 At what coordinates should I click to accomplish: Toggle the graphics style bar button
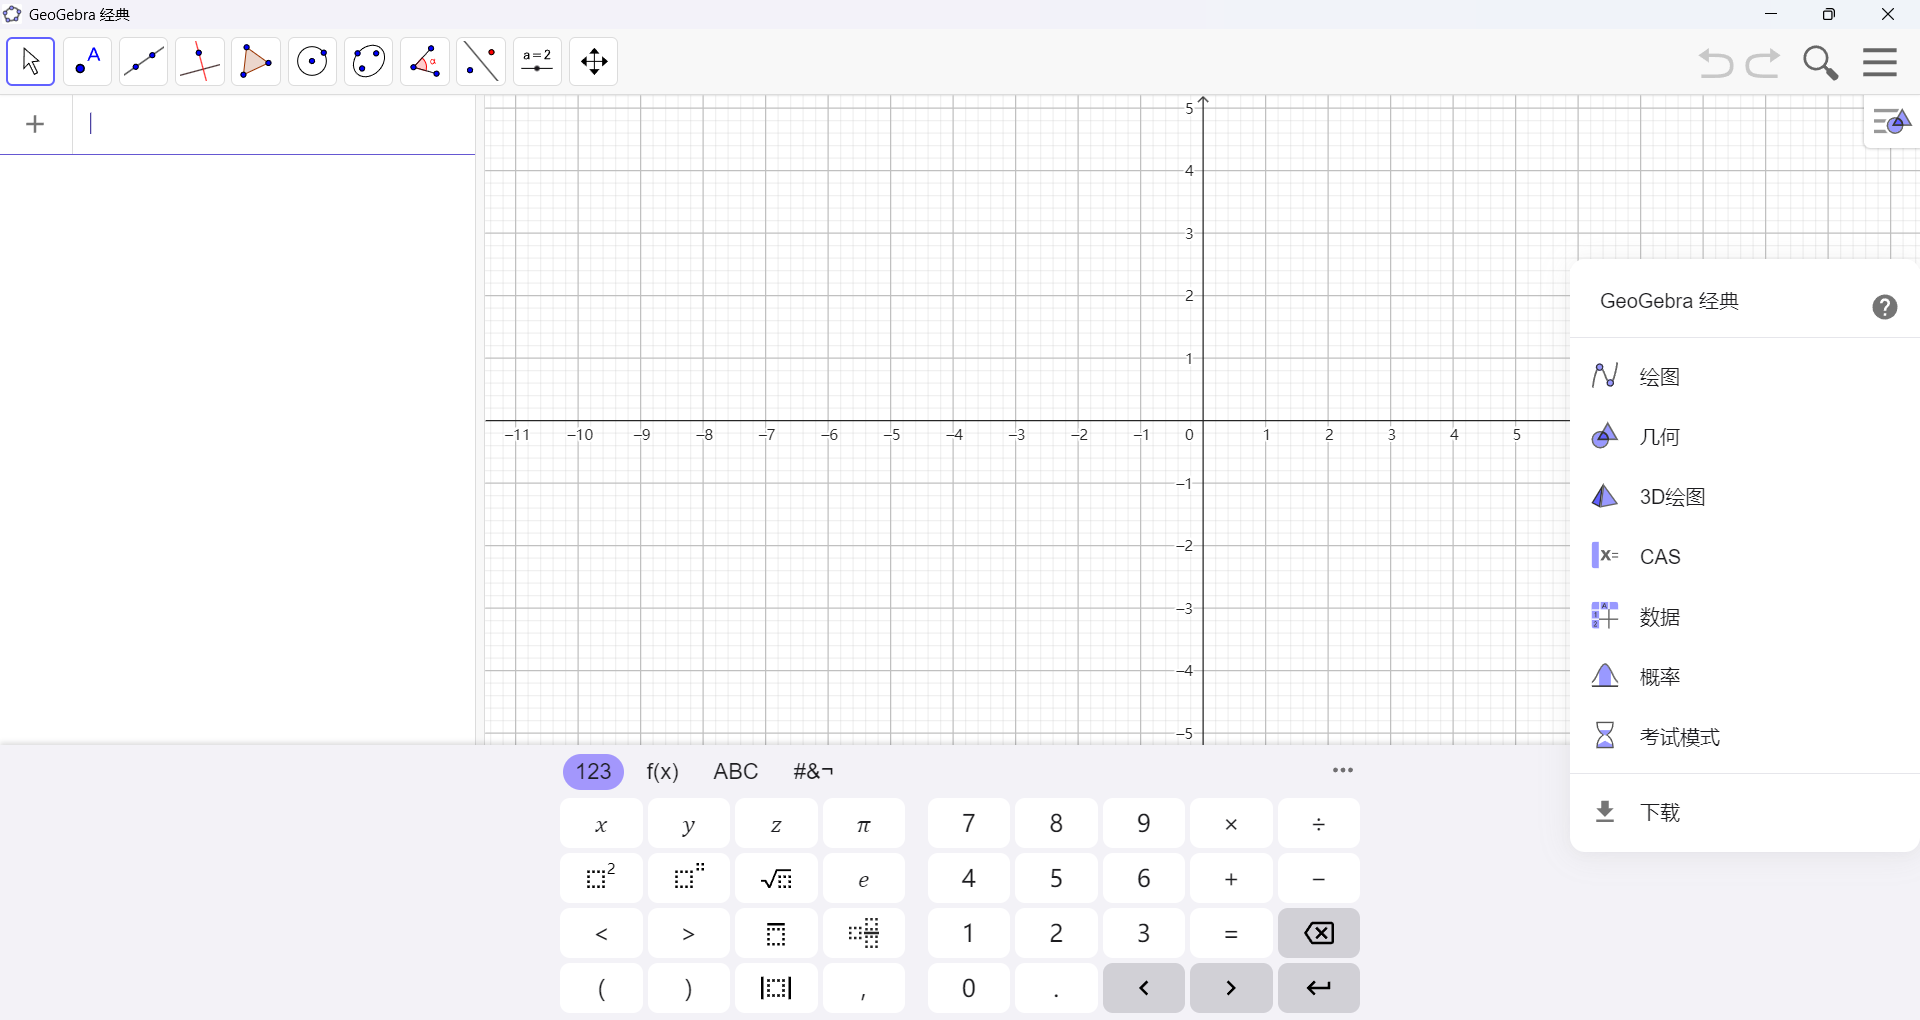(x=1892, y=123)
